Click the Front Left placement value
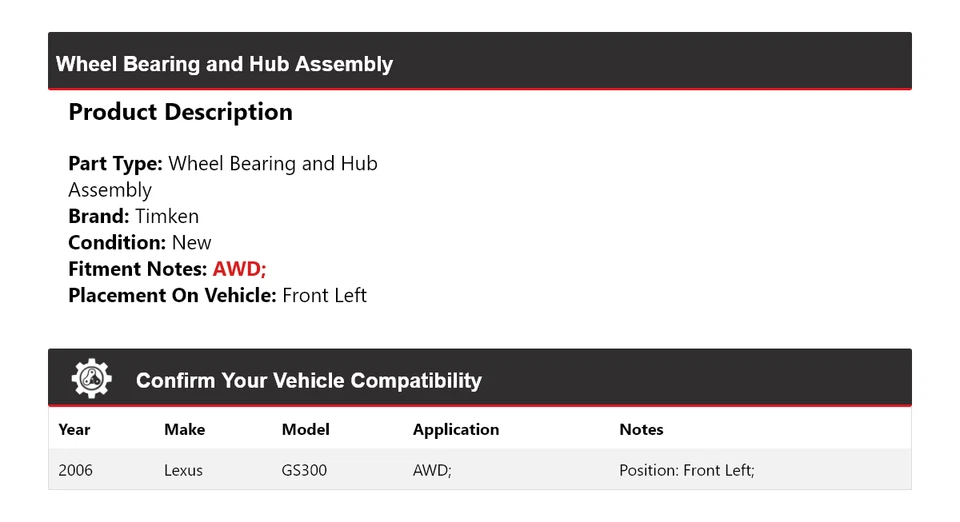 click(x=324, y=295)
